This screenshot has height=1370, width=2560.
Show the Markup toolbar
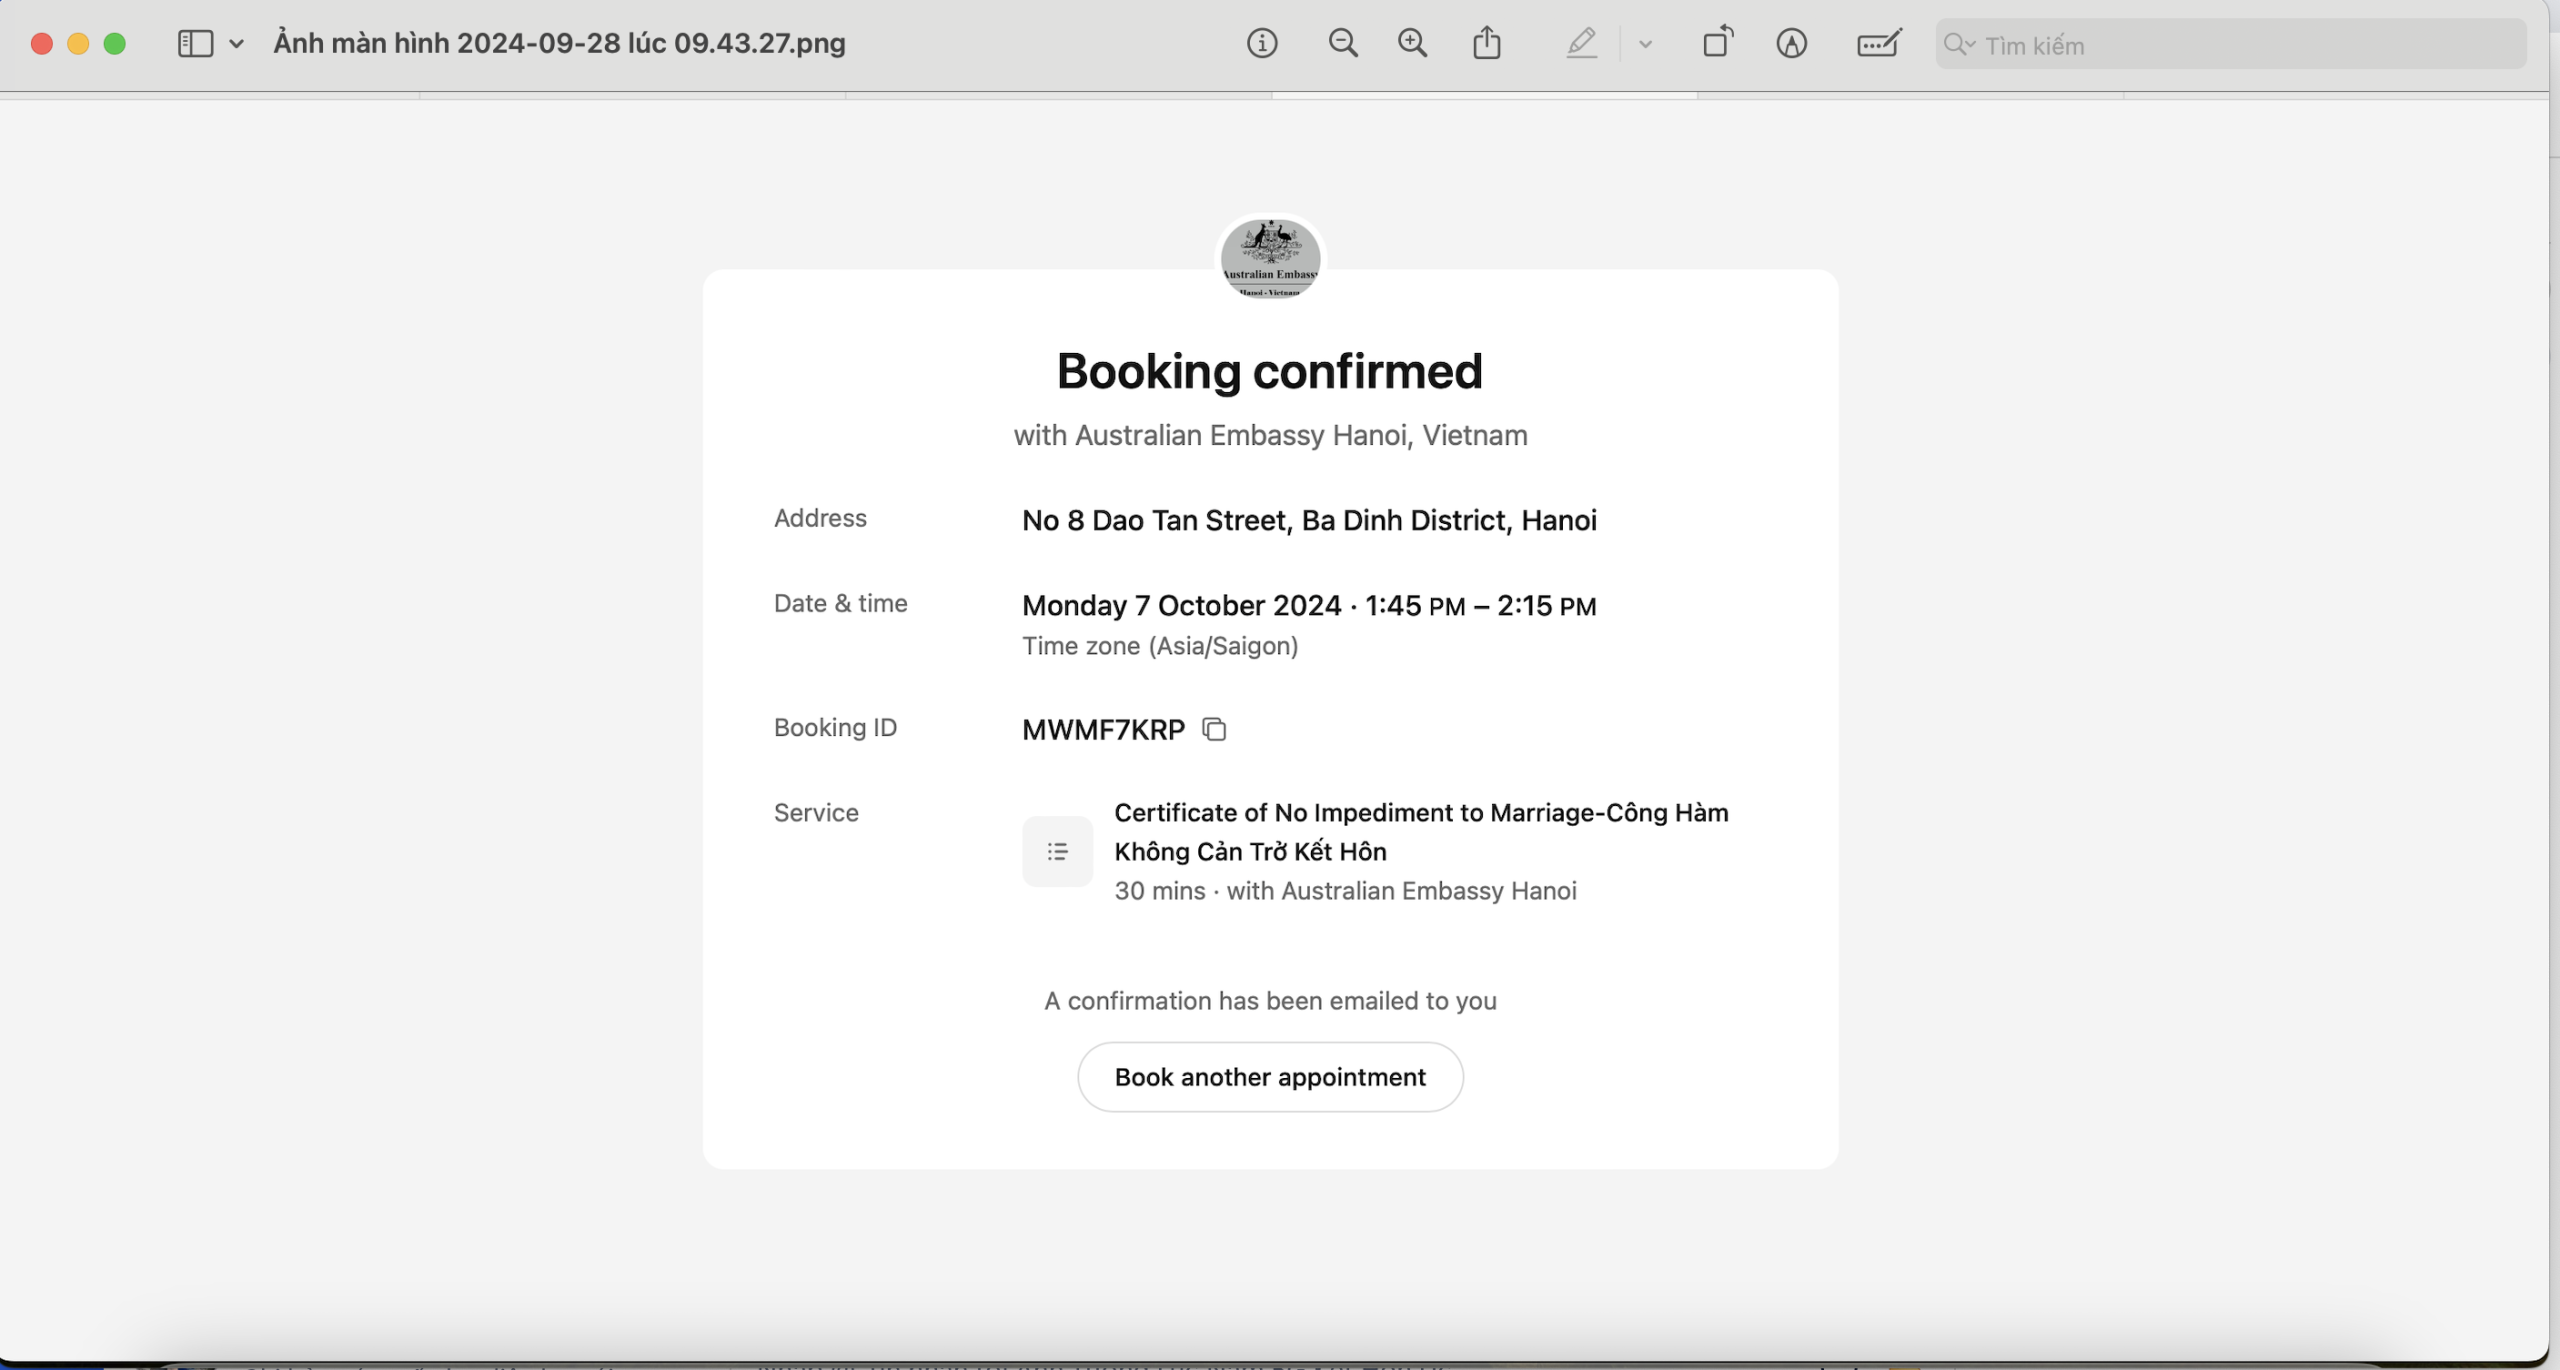(1791, 44)
